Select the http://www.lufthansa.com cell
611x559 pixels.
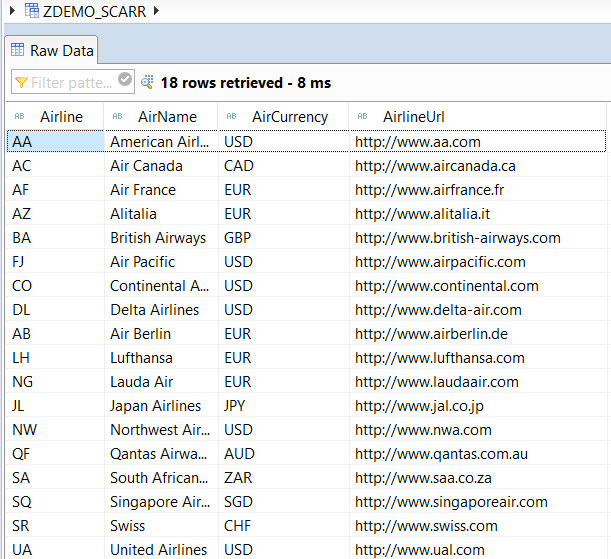(478, 358)
